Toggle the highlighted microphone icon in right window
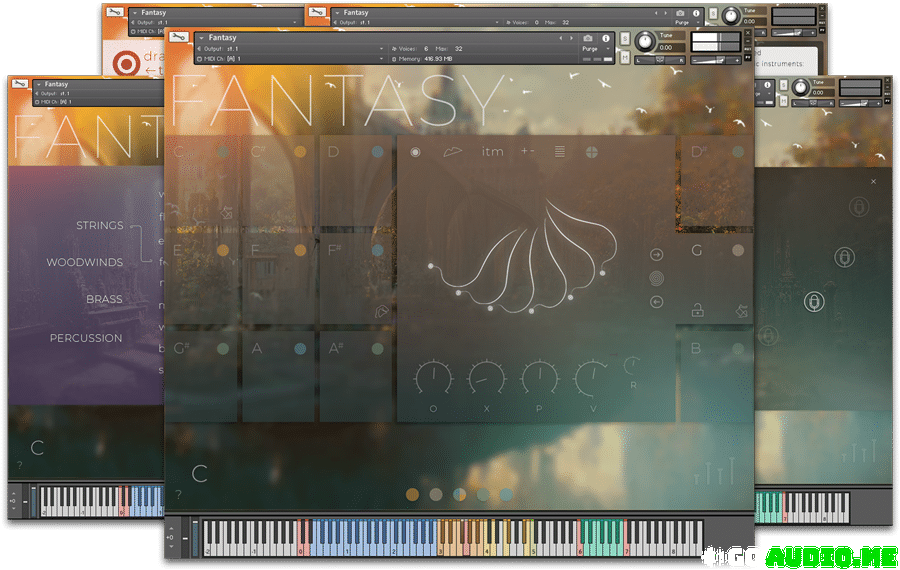 814,301
